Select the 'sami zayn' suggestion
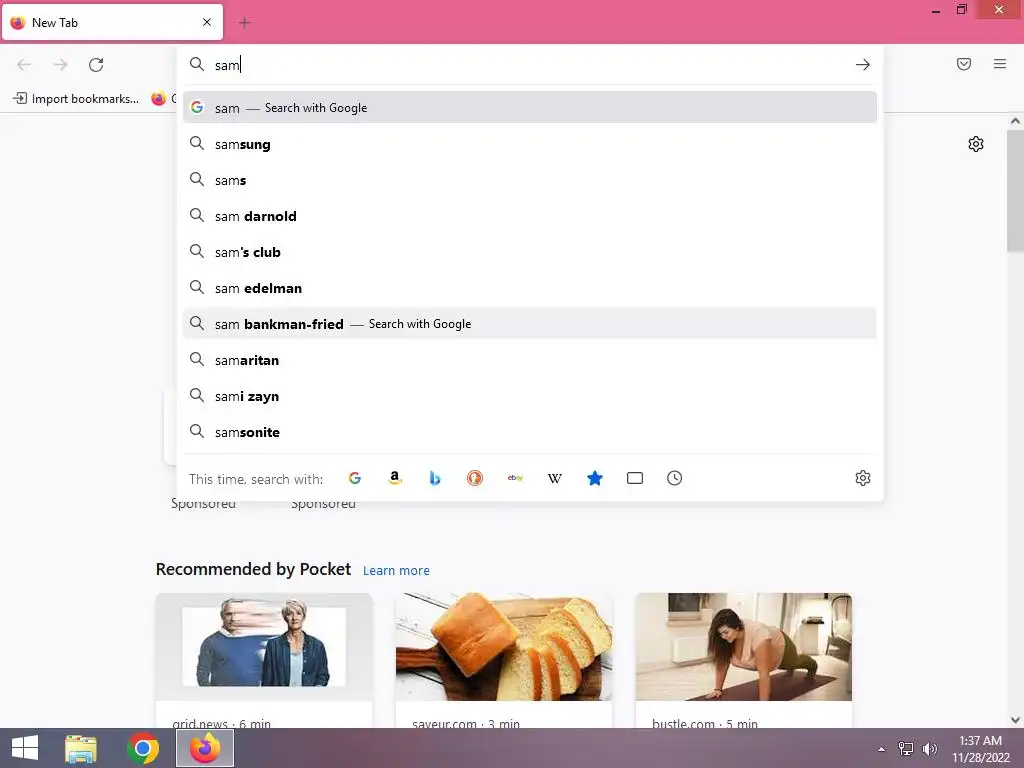Screen dimensions: 1024x768 click(x=530, y=396)
